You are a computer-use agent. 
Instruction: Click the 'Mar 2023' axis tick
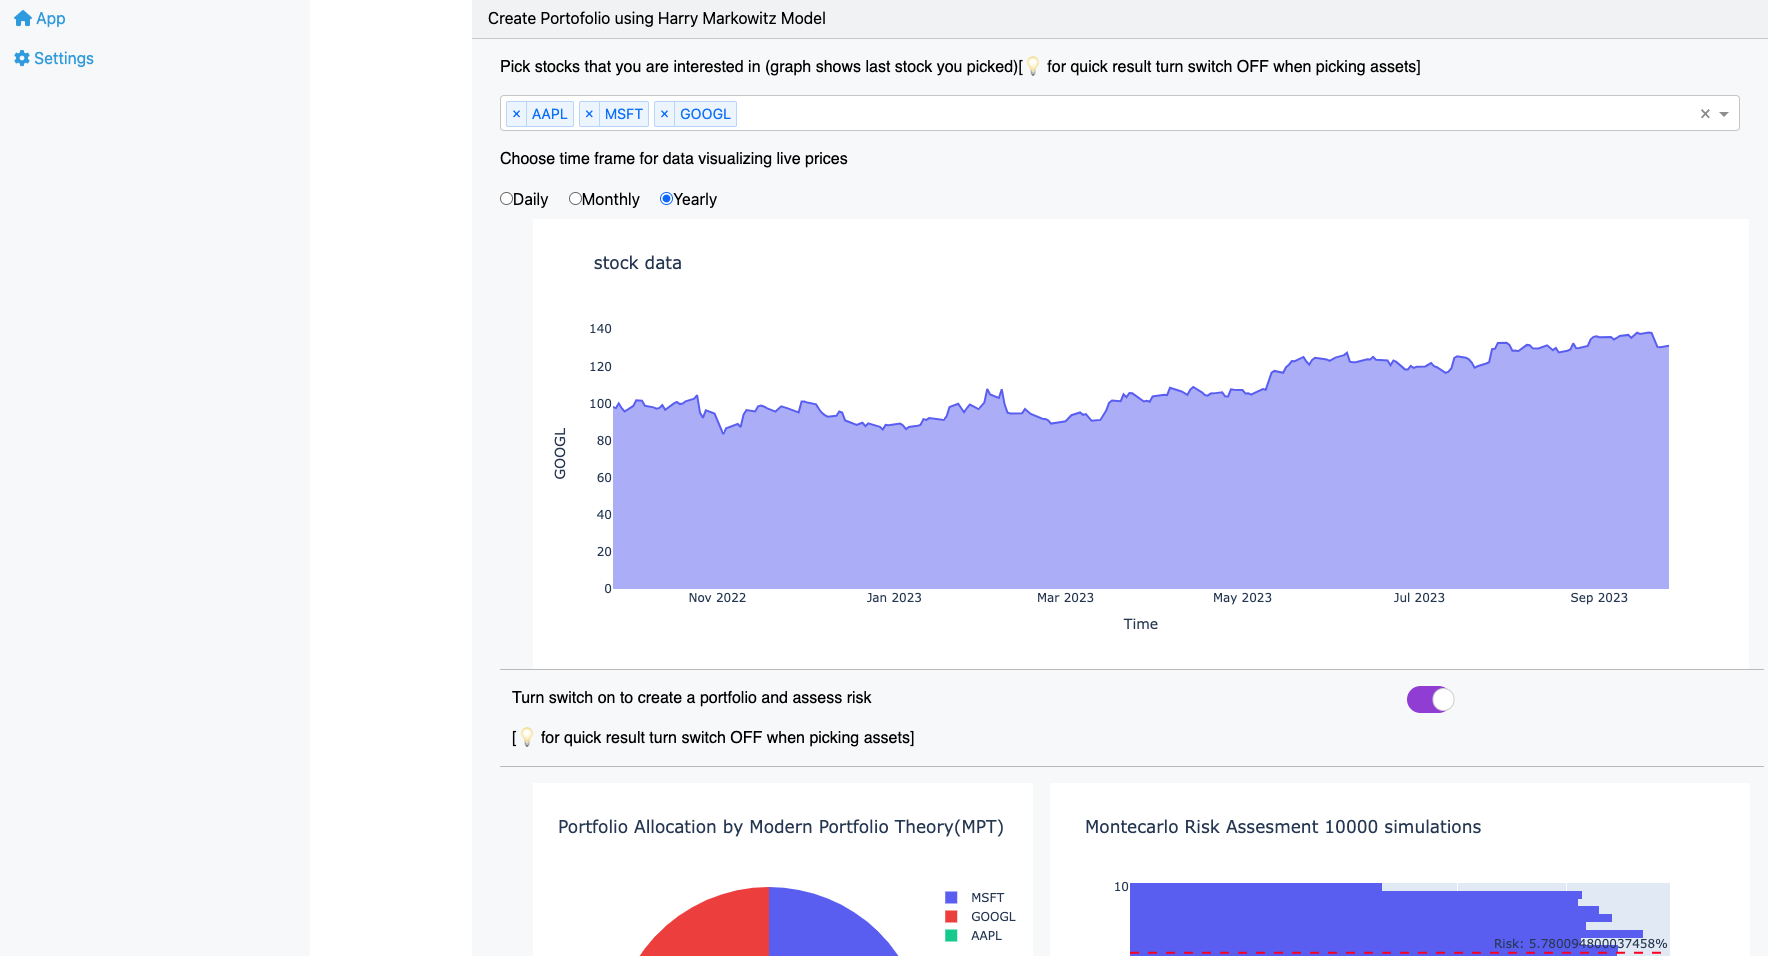coord(1065,598)
